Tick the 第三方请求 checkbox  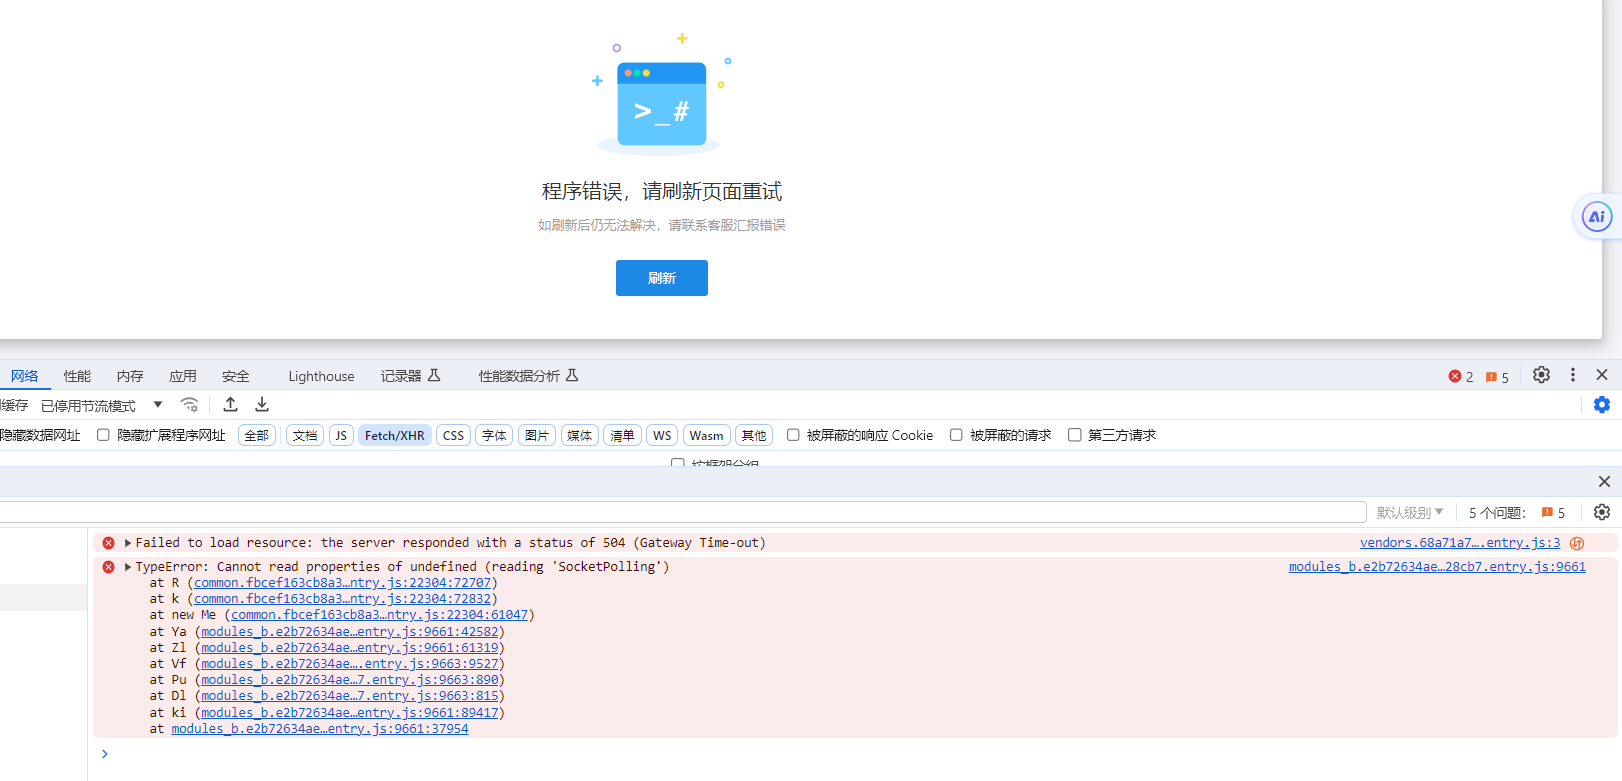click(x=1075, y=435)
